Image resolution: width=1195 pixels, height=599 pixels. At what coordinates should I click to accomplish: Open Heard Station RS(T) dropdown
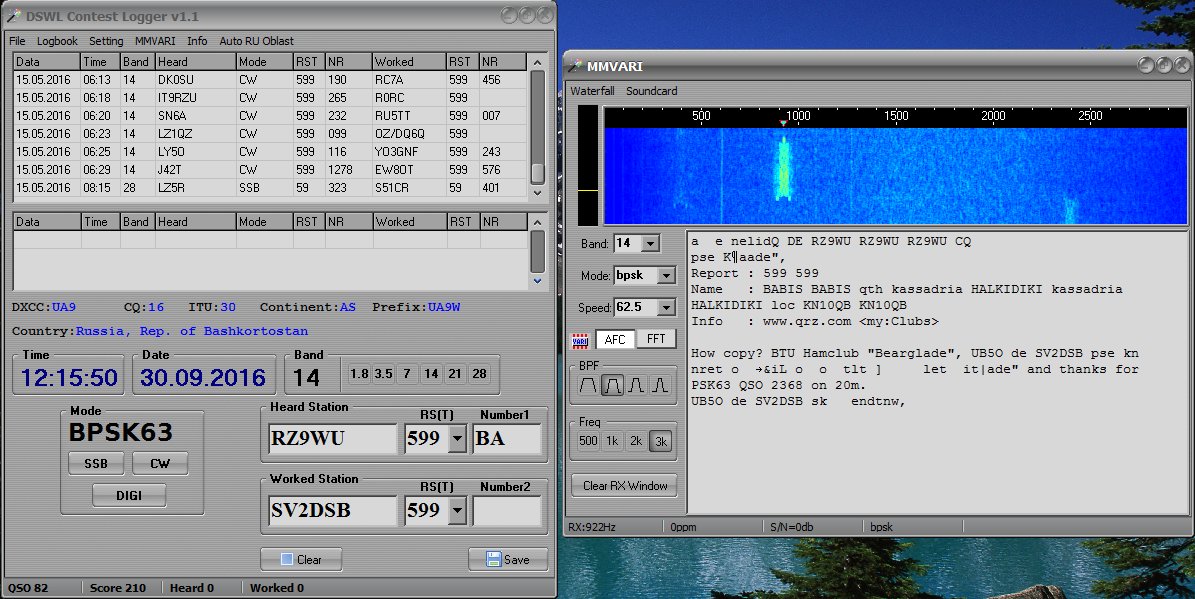(x=458, y=438)
